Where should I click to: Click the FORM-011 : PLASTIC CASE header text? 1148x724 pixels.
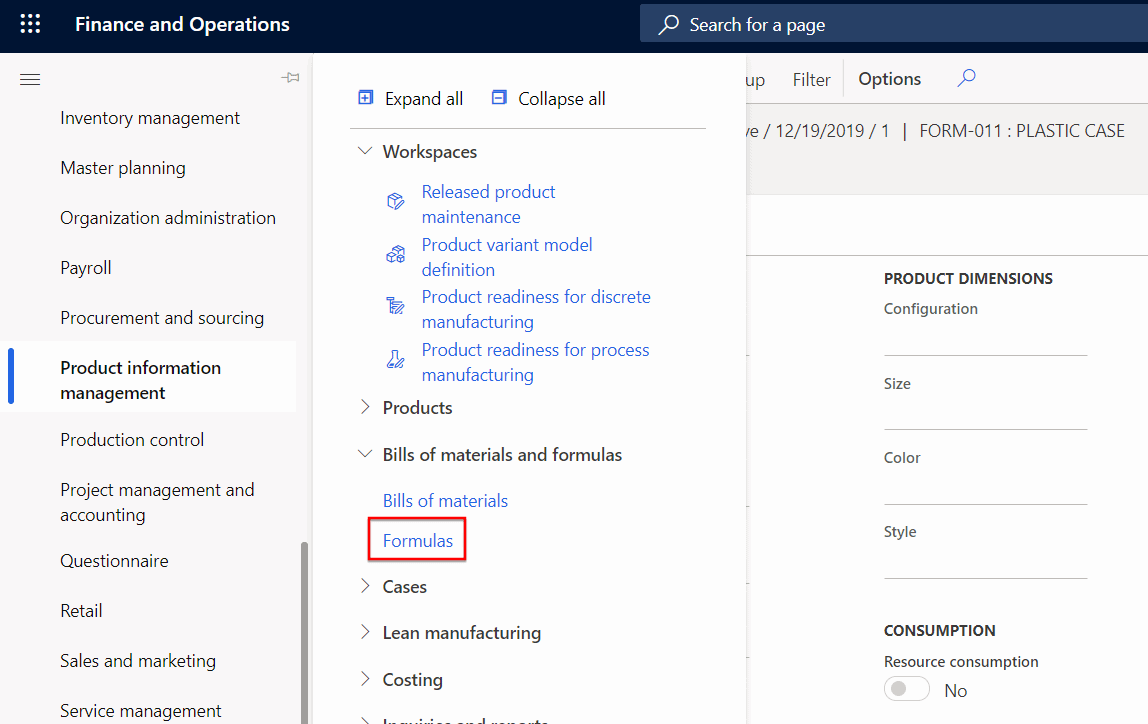(1021, 130)
